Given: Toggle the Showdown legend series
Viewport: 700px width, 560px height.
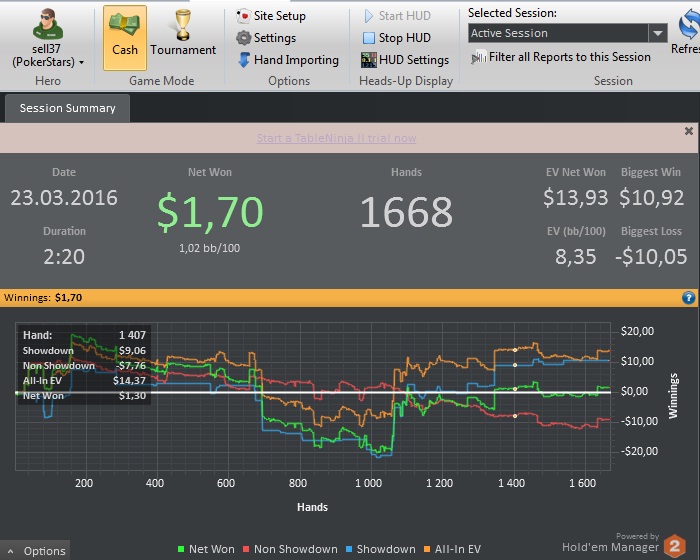Looking at the screenshot, I should [x=381, y=549].
